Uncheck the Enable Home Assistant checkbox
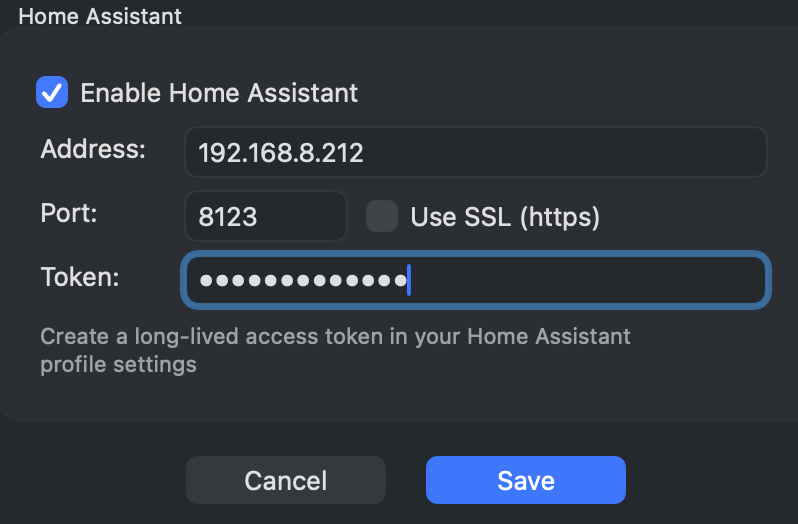 click(51, 93)
